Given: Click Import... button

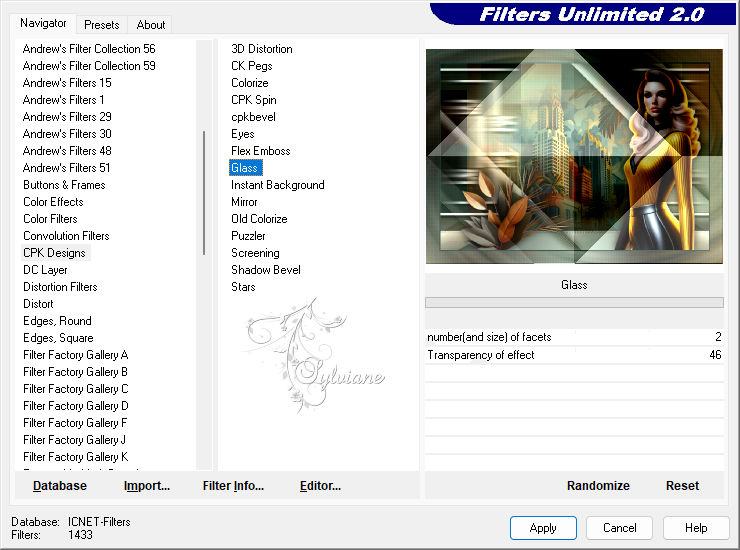Looking at the screenshot, I should click(x=147, y=486).
